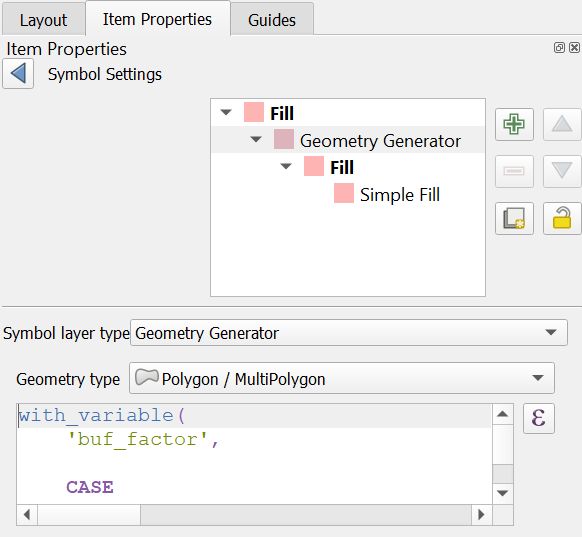Remove the selected symbol layer with the minus button
This screenshot has height=537, width=582.
[x=514, y=171]
